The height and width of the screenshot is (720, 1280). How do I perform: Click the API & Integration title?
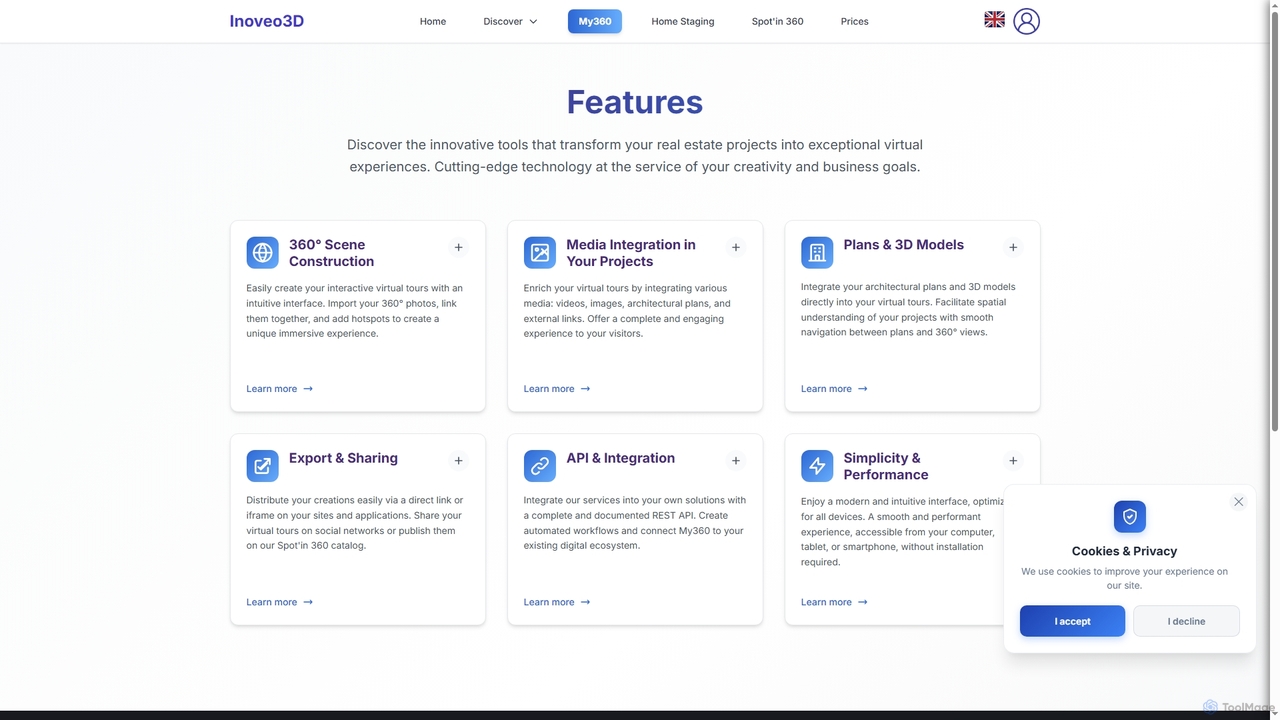click(x=620, y=458)
